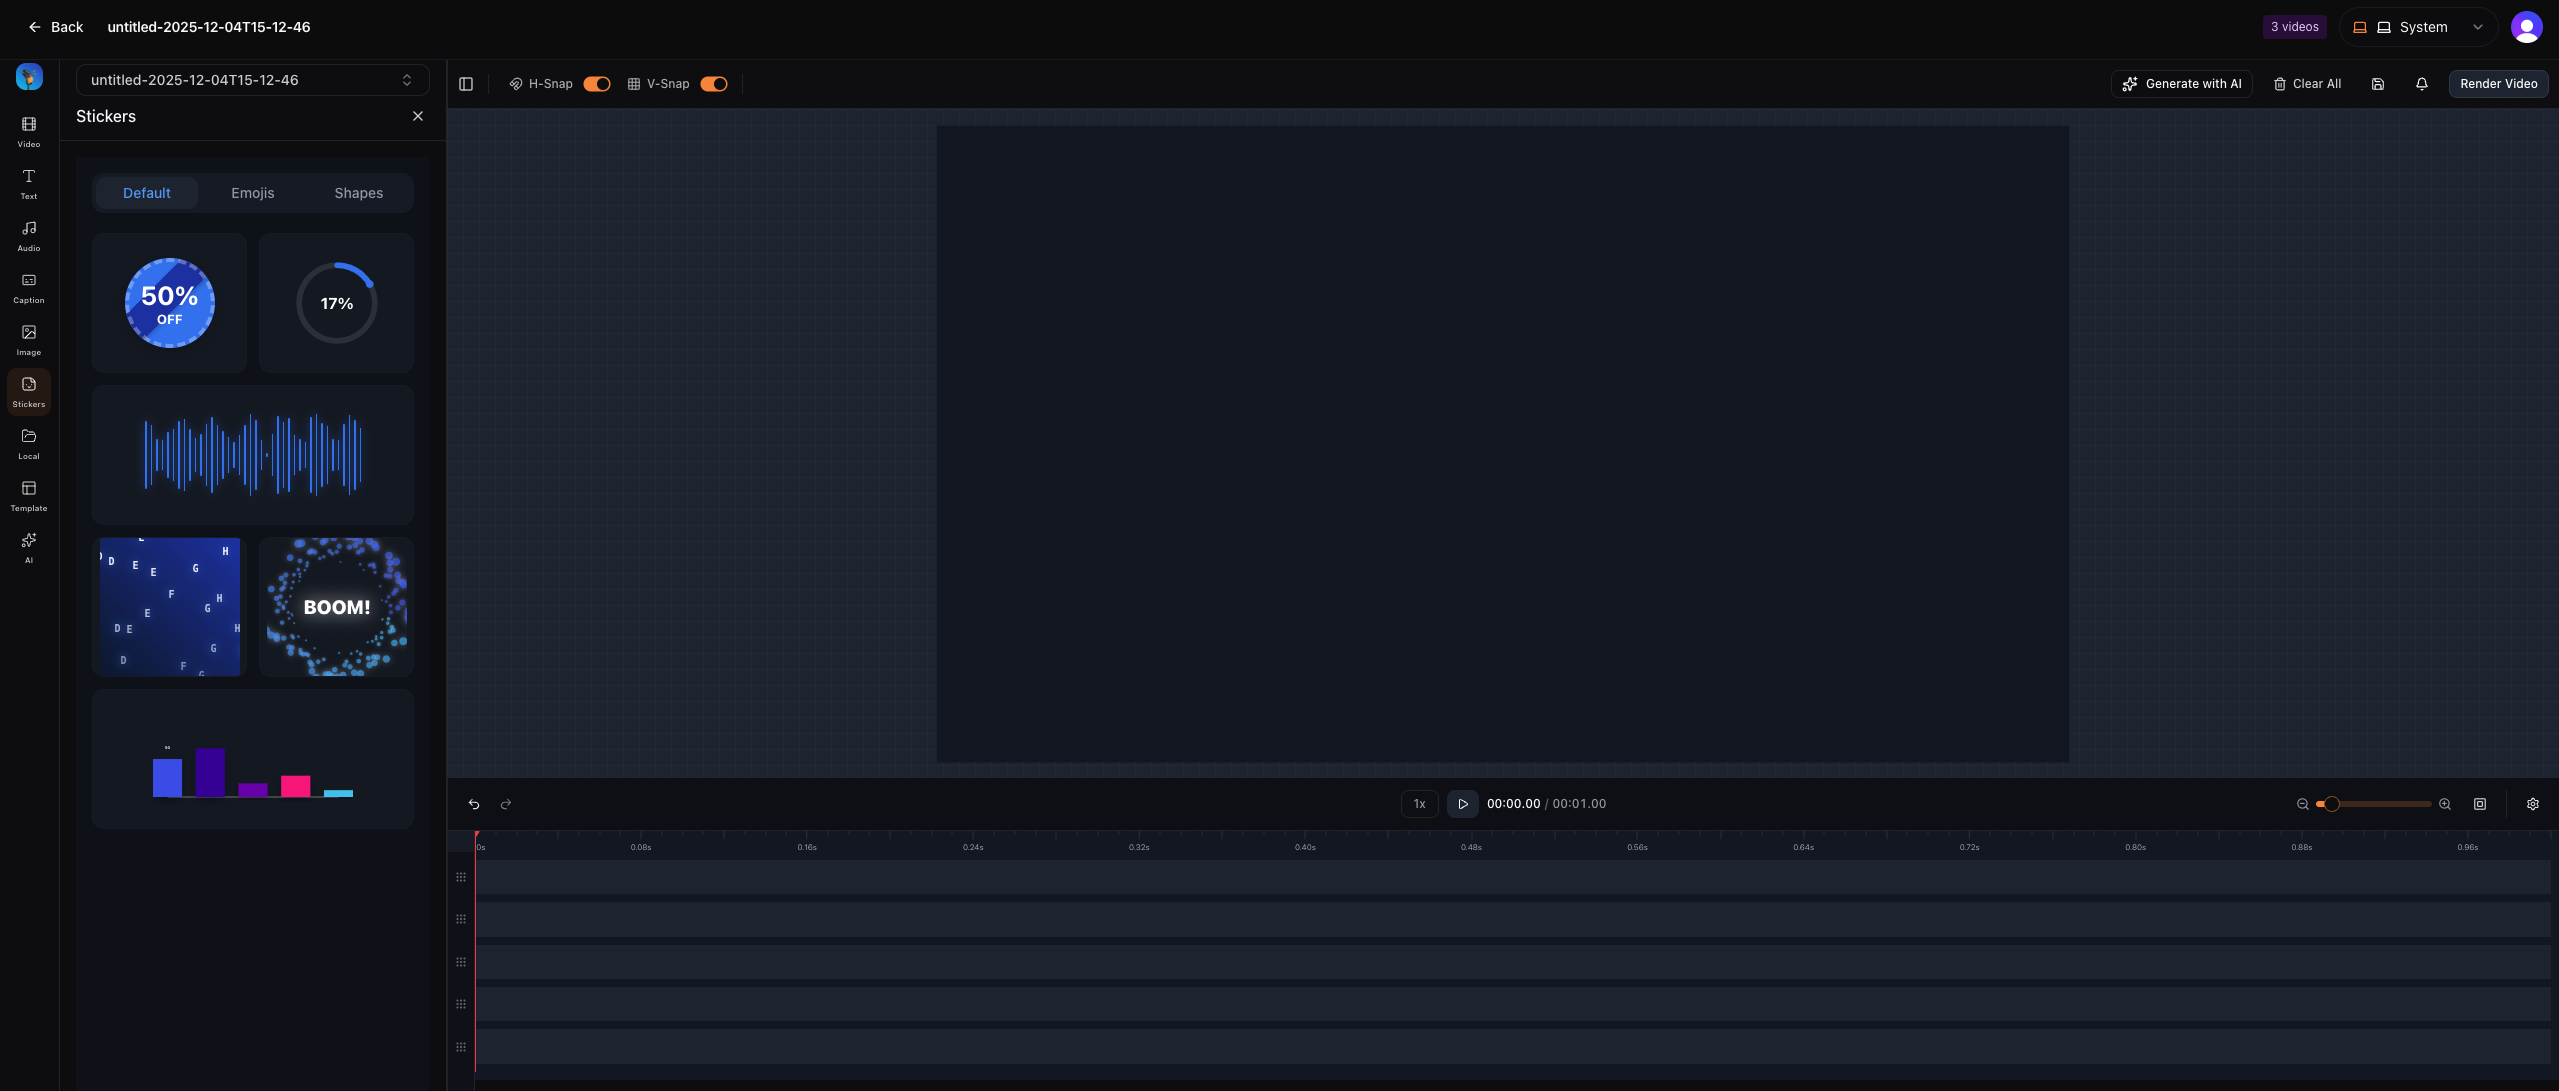Open the Template panel
This screenshot has width=2559, height=1091.
pos(28,495)
